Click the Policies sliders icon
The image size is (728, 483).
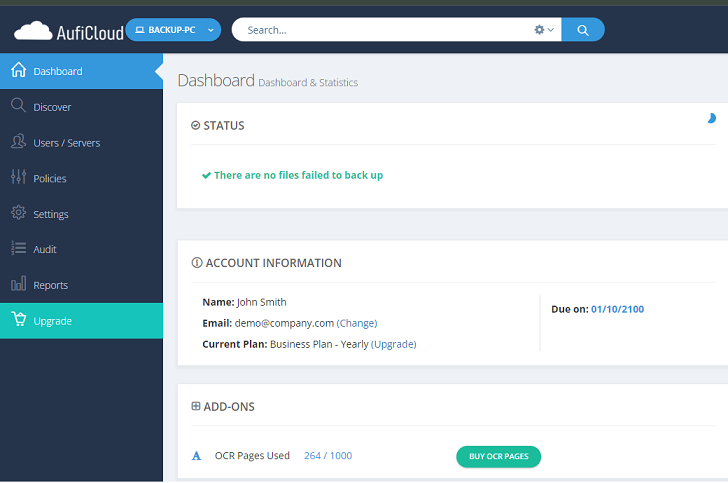pyautogui.click(x=19, y=176)
